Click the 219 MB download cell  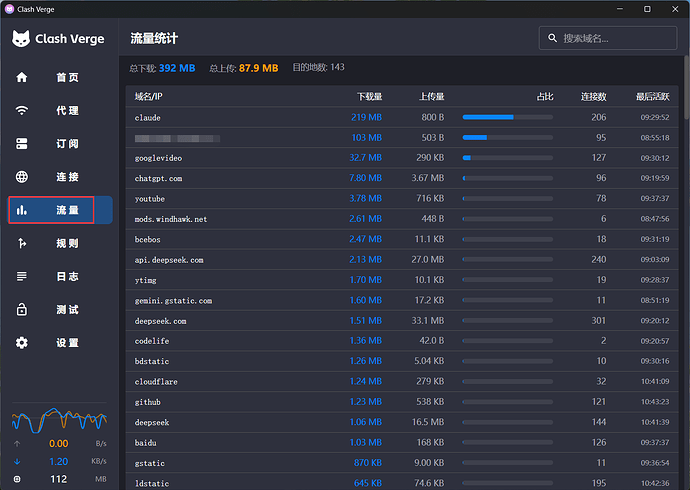coord(366,117)
